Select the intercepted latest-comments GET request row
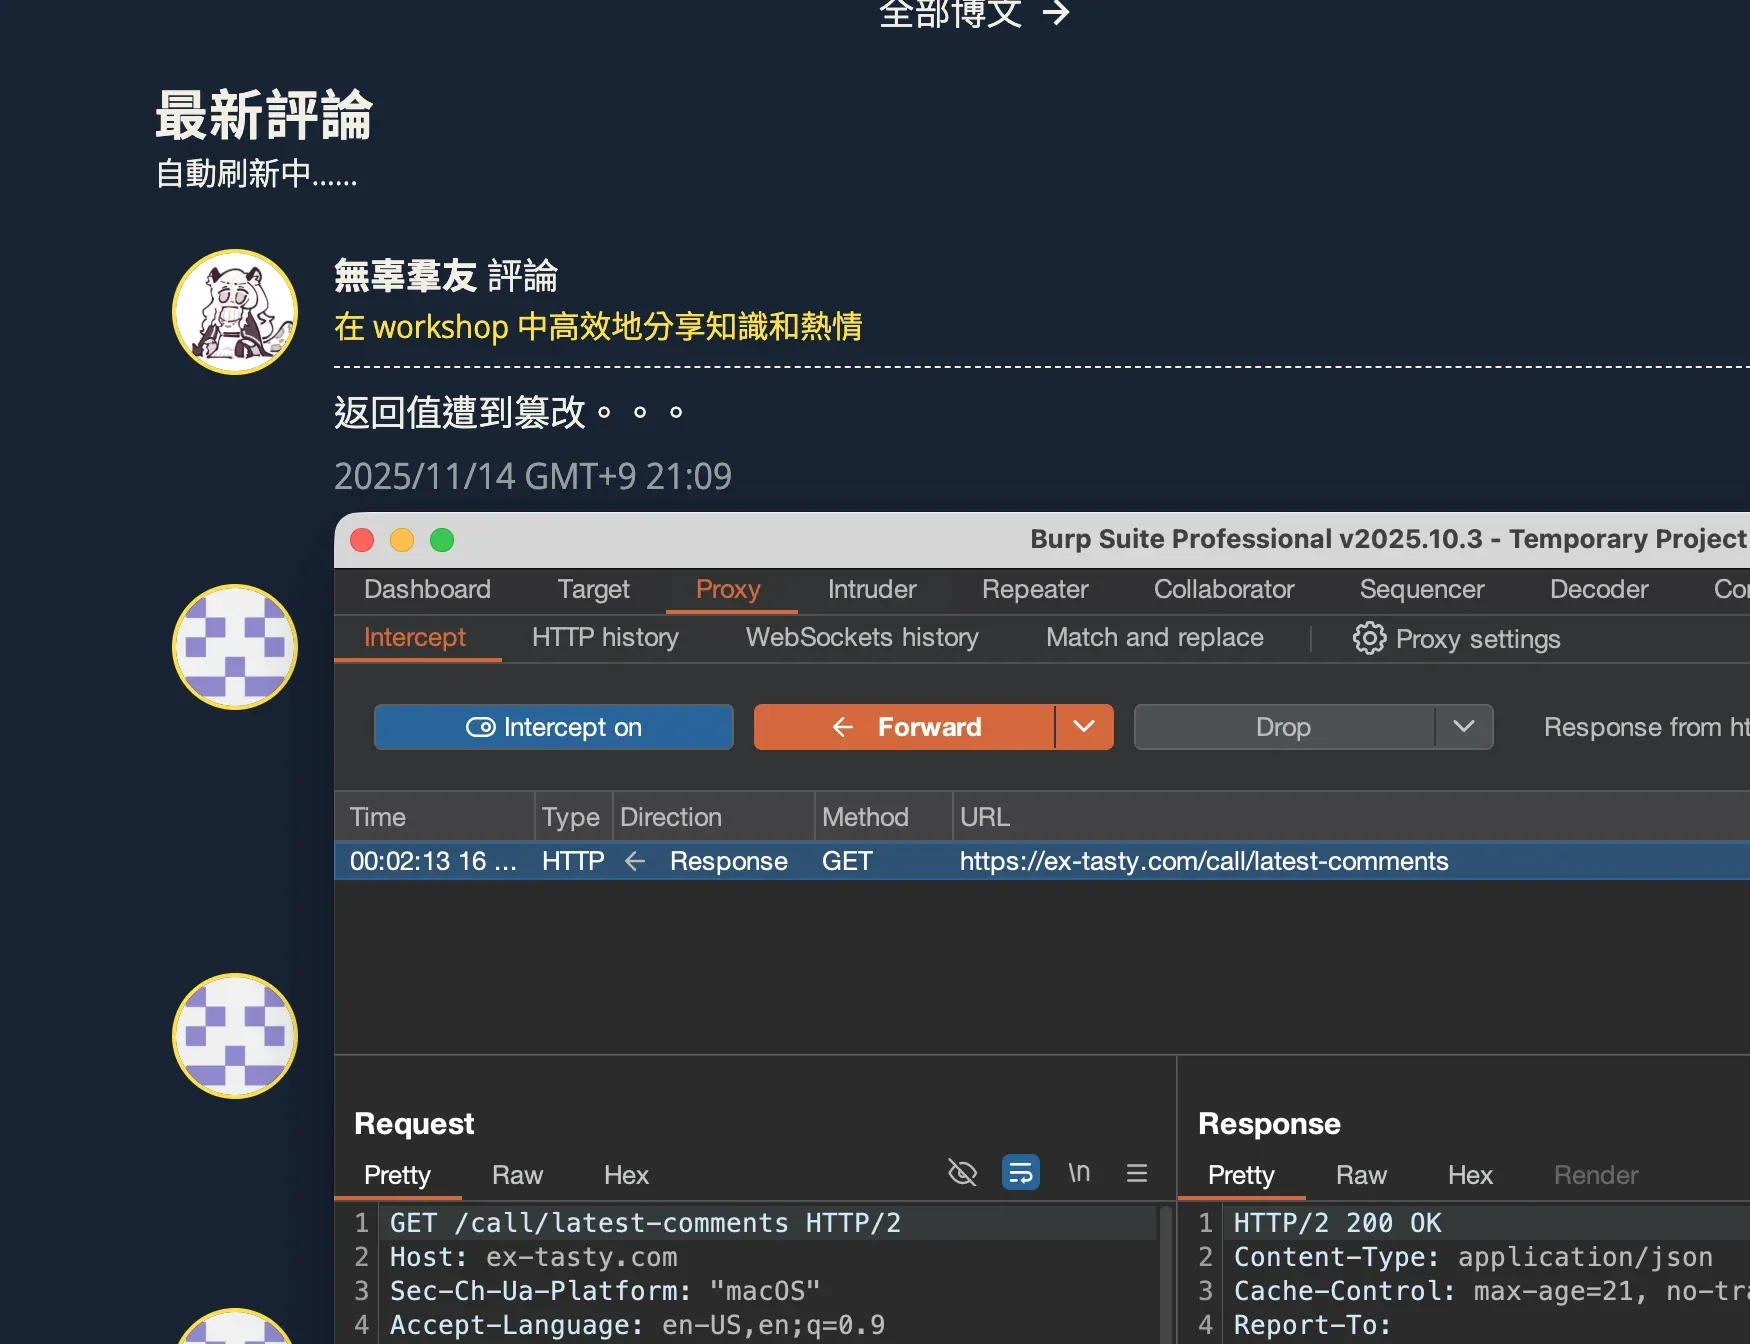1750x1344 pixels. point(900,861)
